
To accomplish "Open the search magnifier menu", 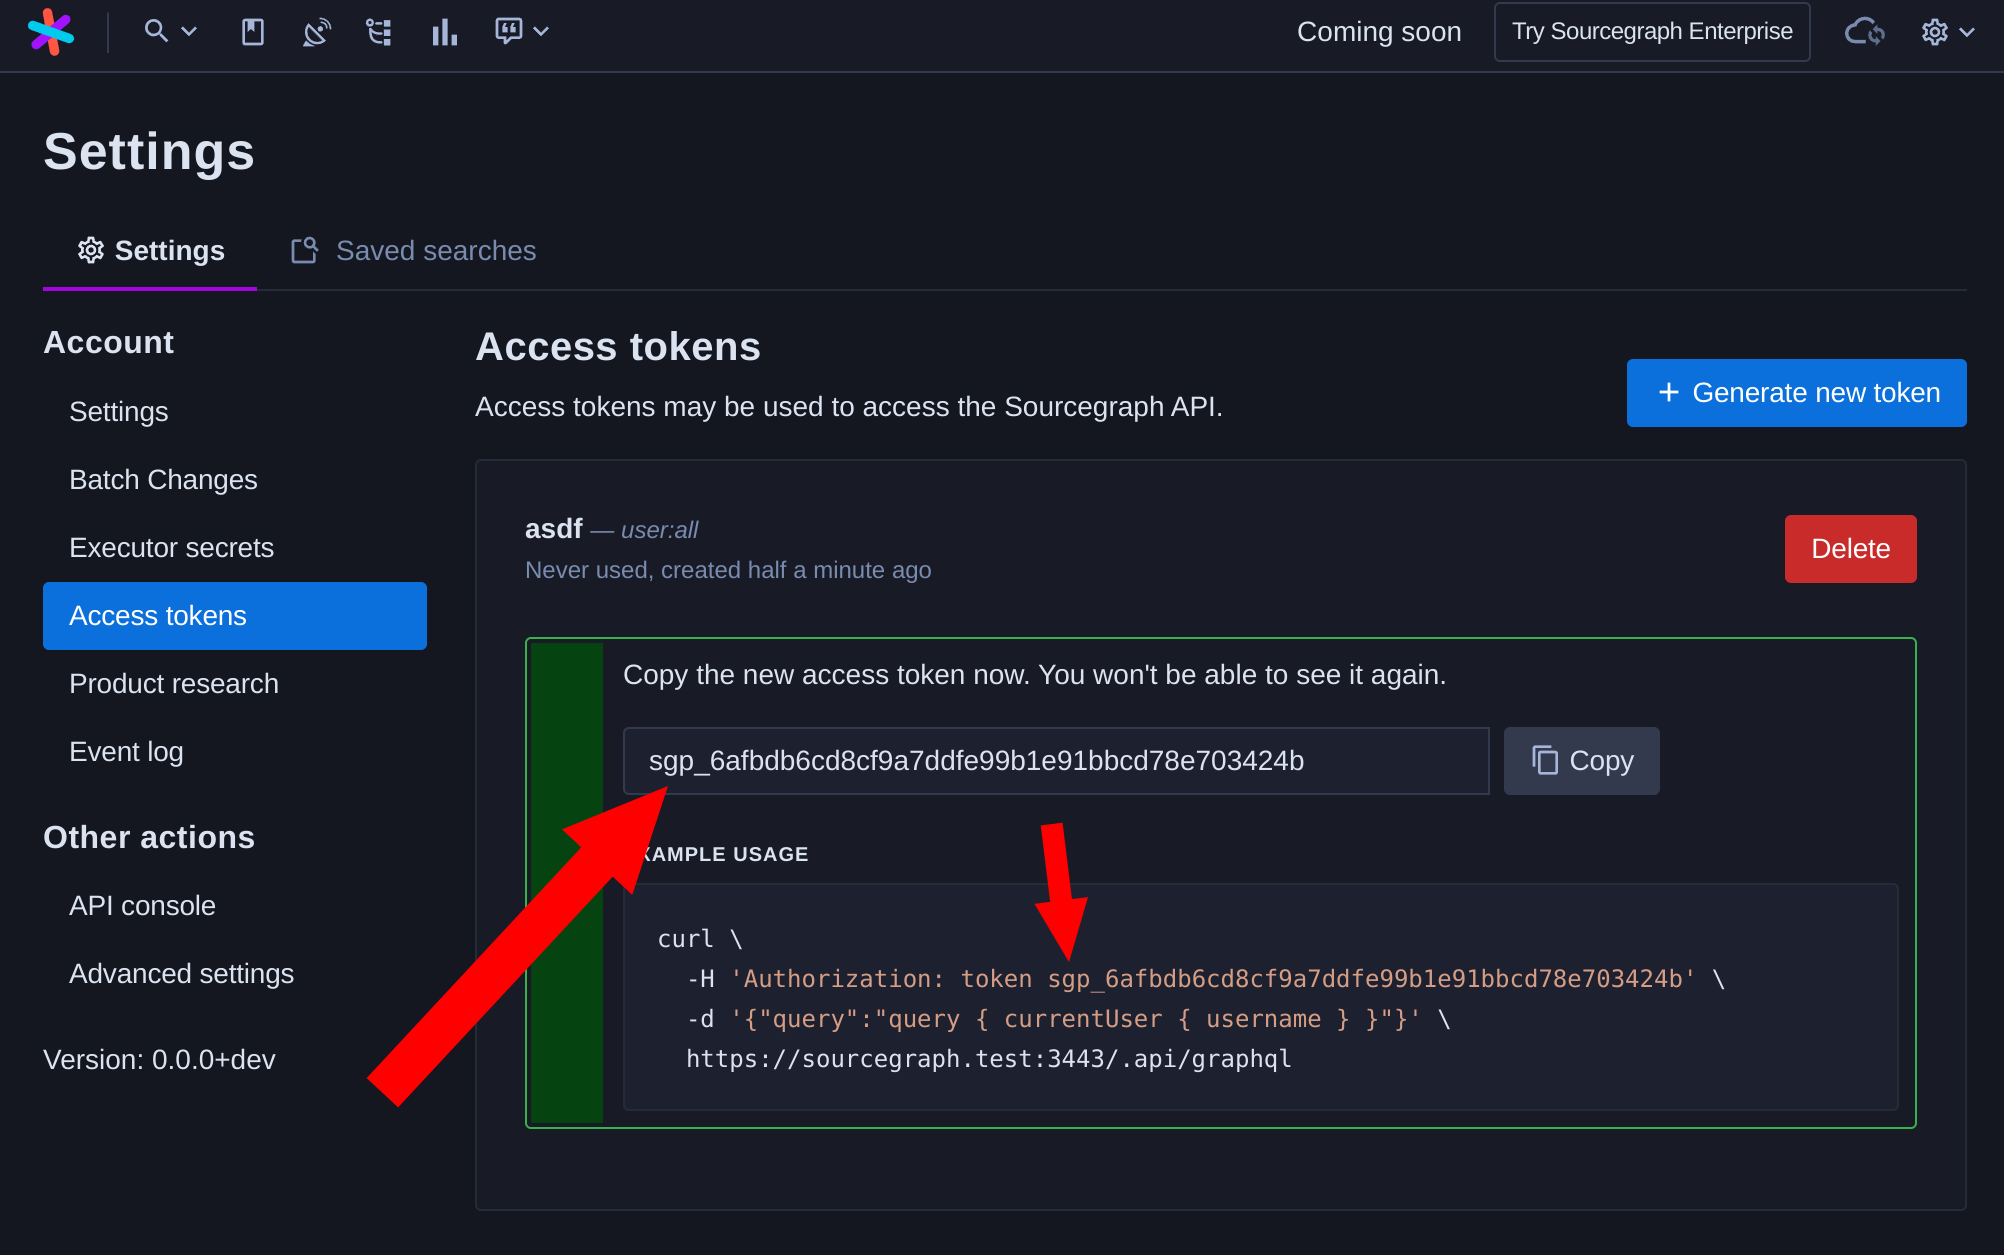I will (169, 32).
